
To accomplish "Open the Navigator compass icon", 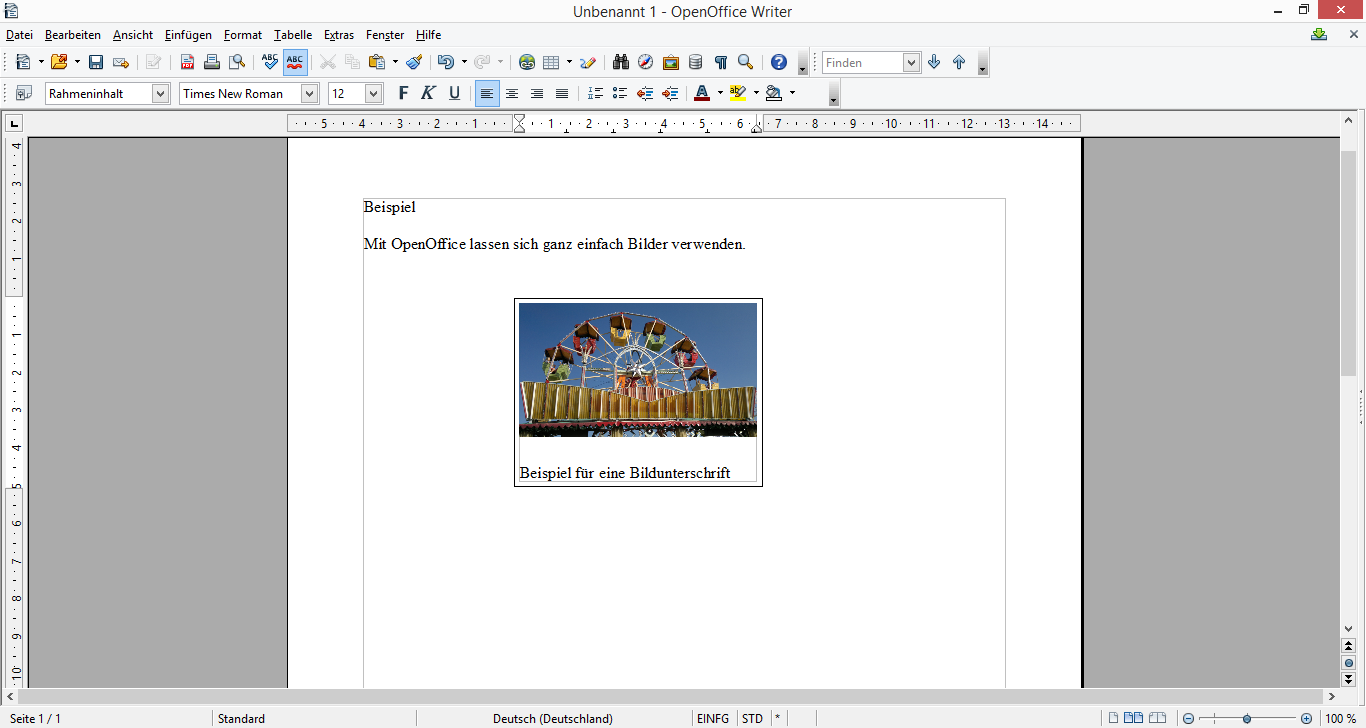I will point(646,62).
